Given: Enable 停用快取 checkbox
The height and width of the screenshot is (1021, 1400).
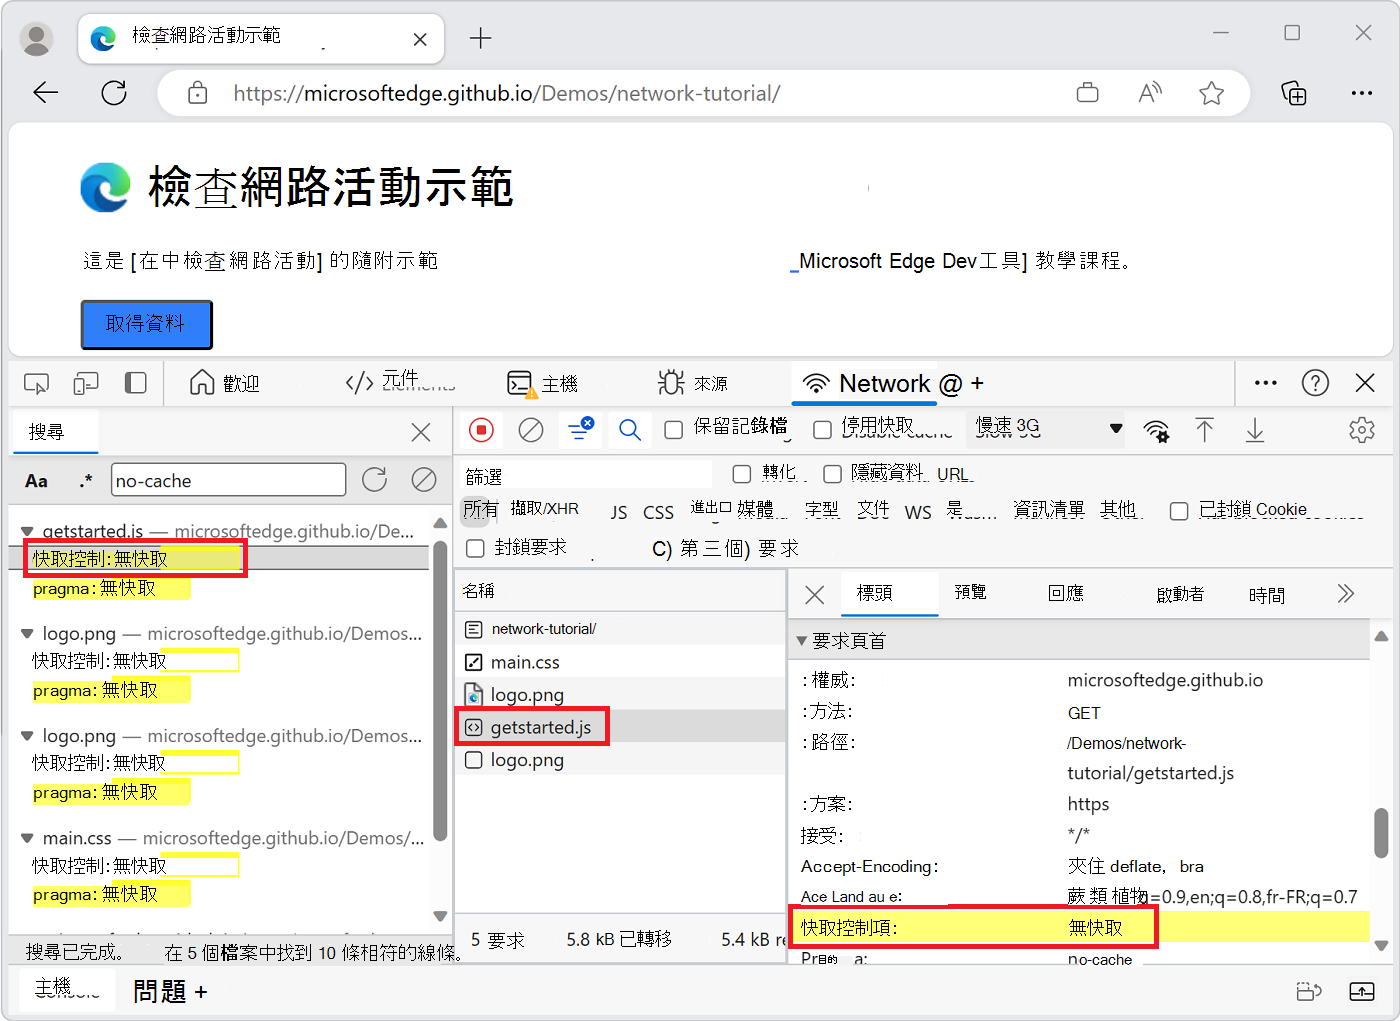Looking at the screenshot, I should coord(822,429).
